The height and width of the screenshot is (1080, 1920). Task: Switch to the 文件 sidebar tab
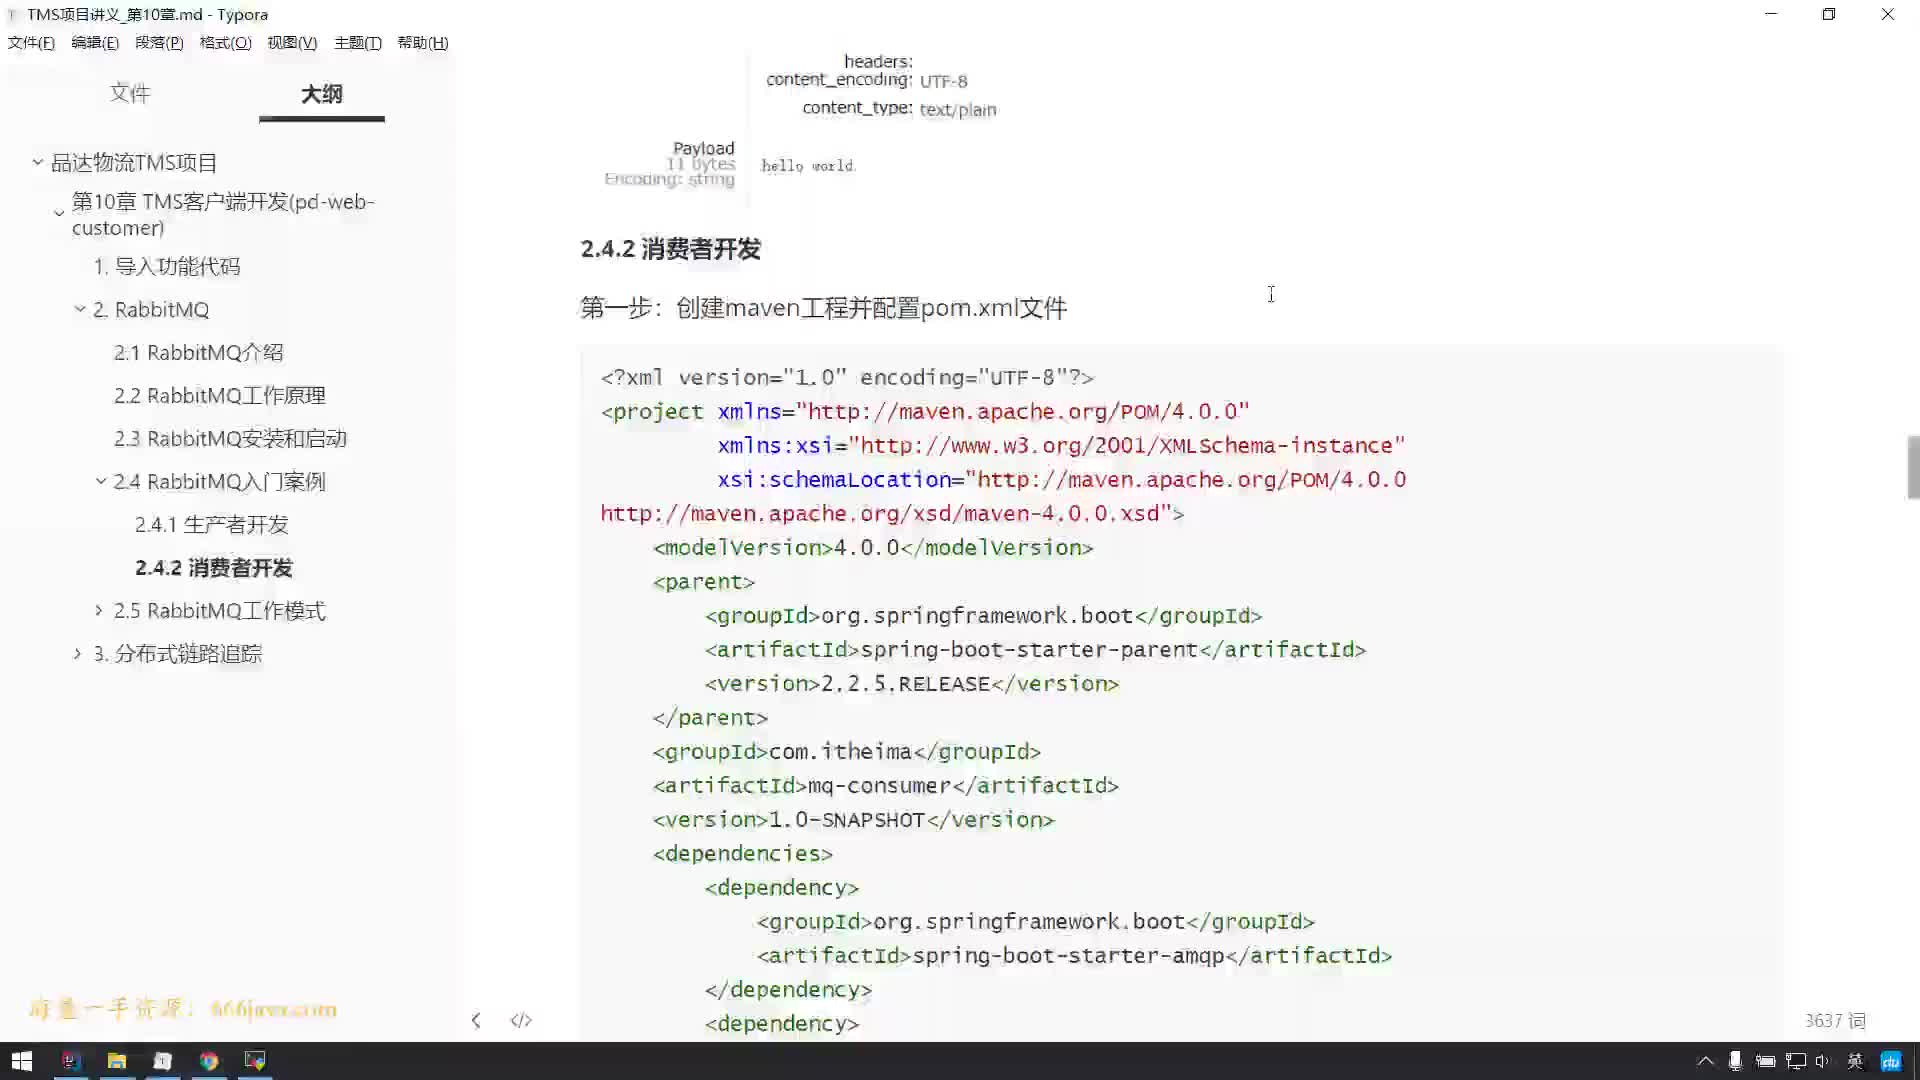click(x=130, y=94)
